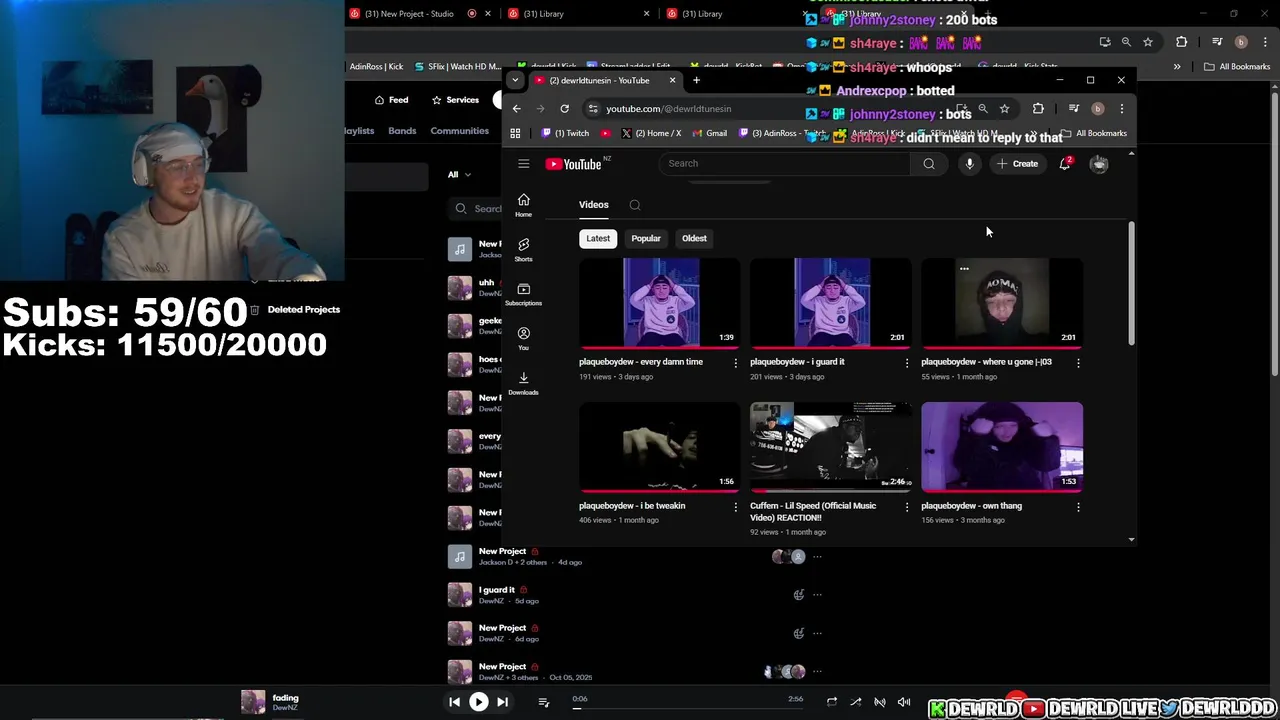Screen dimensions: 1280x720
Task: Open the YouTube hamburger guide menu
Action: [x=523, y=164]
